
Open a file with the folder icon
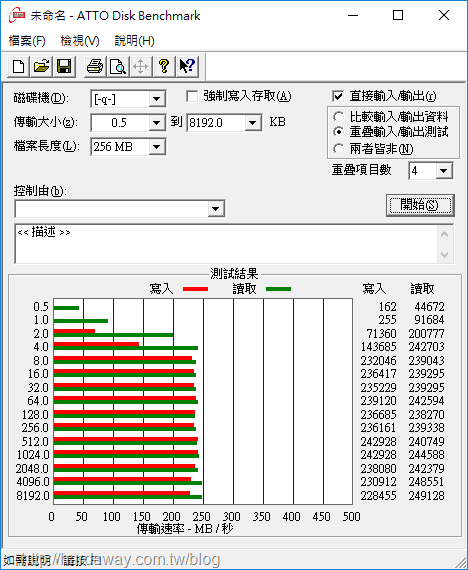pyautogui.click(x=41, y=67)
